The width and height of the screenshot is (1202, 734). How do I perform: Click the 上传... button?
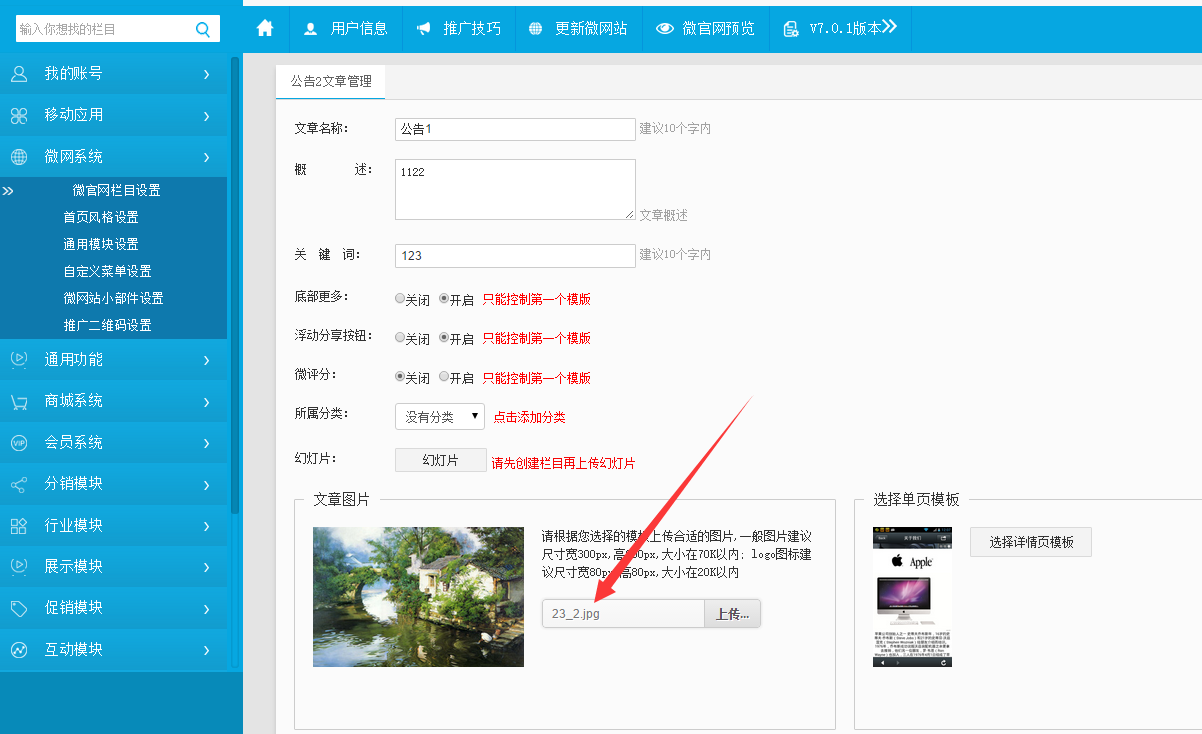coord(732,614)
